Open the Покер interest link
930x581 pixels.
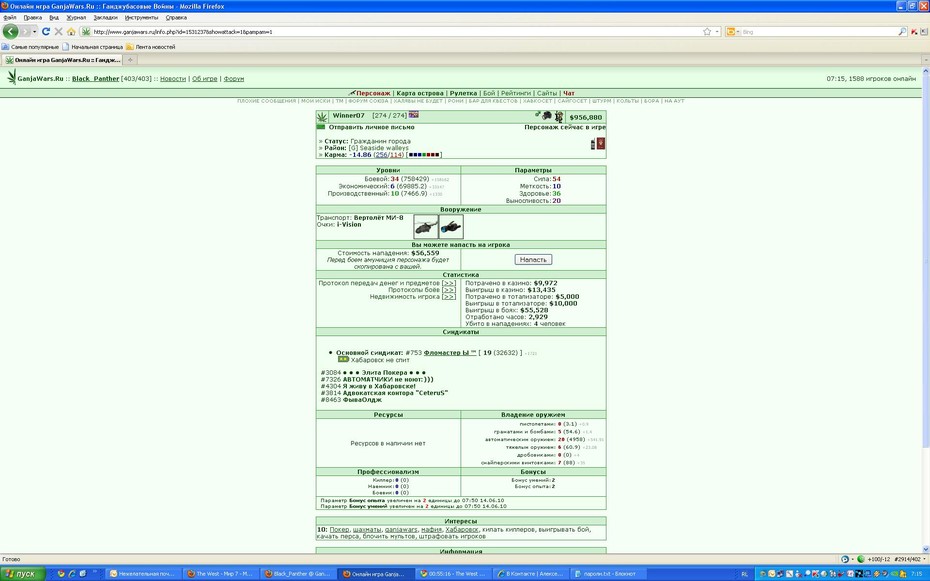[339, 529]
